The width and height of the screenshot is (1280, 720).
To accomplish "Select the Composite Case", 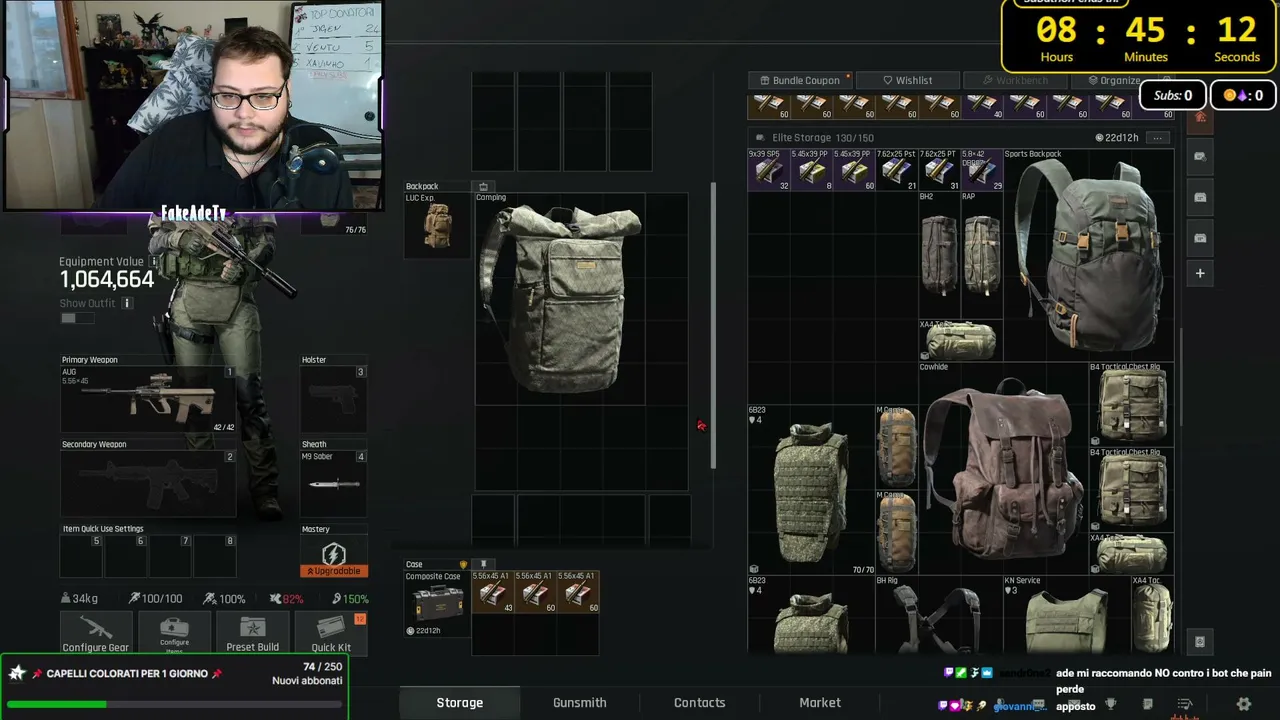I will [x=437, y=603].
